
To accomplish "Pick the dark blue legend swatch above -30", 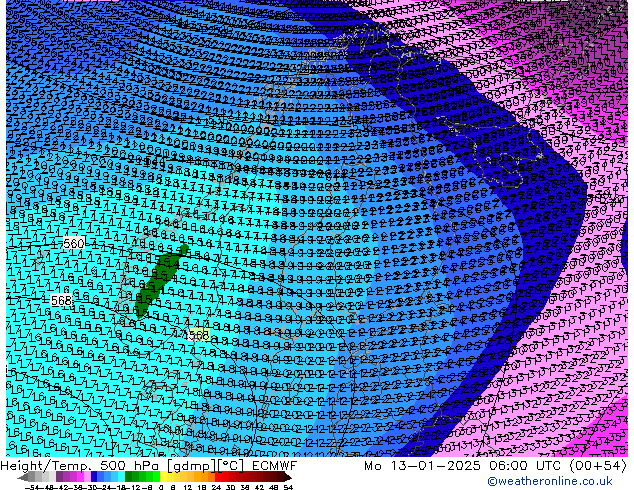I will [x=94, y=477].
